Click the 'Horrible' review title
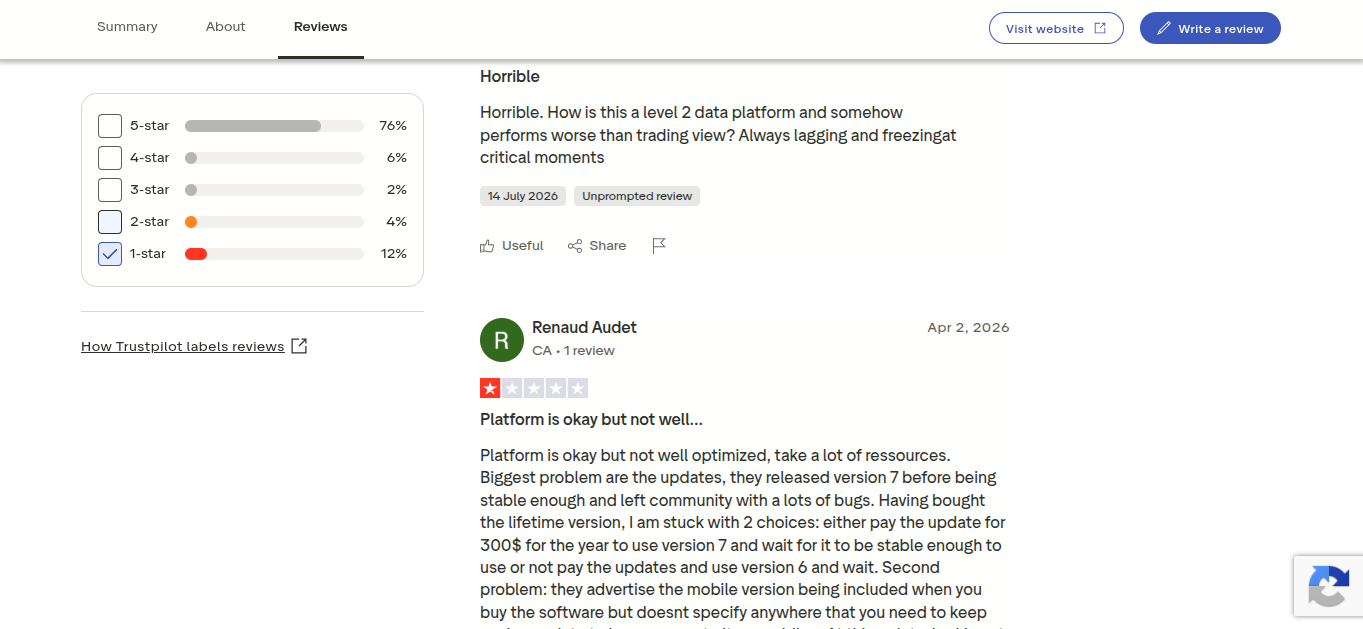Screen dimensions: 1363x629 (x=510, y=76)
